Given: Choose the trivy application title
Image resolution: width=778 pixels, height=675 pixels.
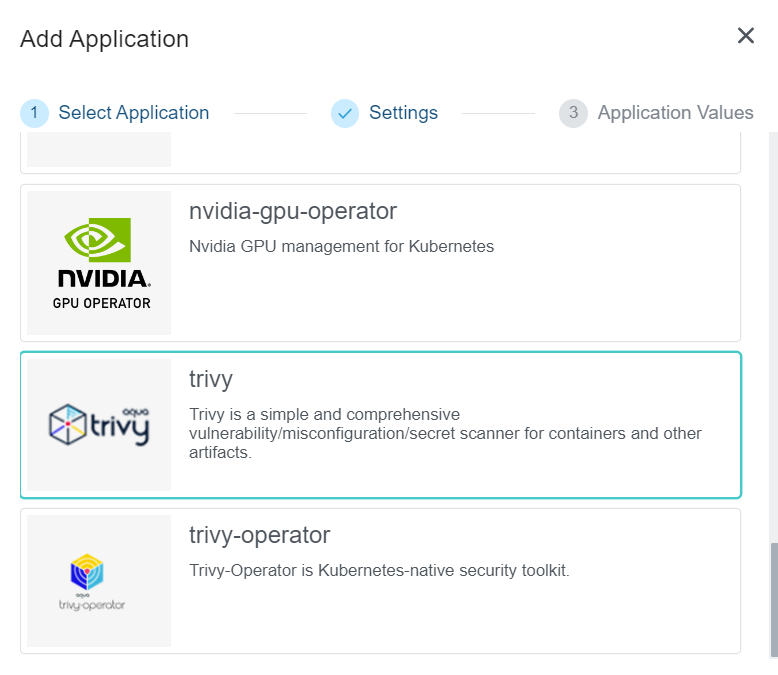Looking at the screenshot, I should [211, 379].
